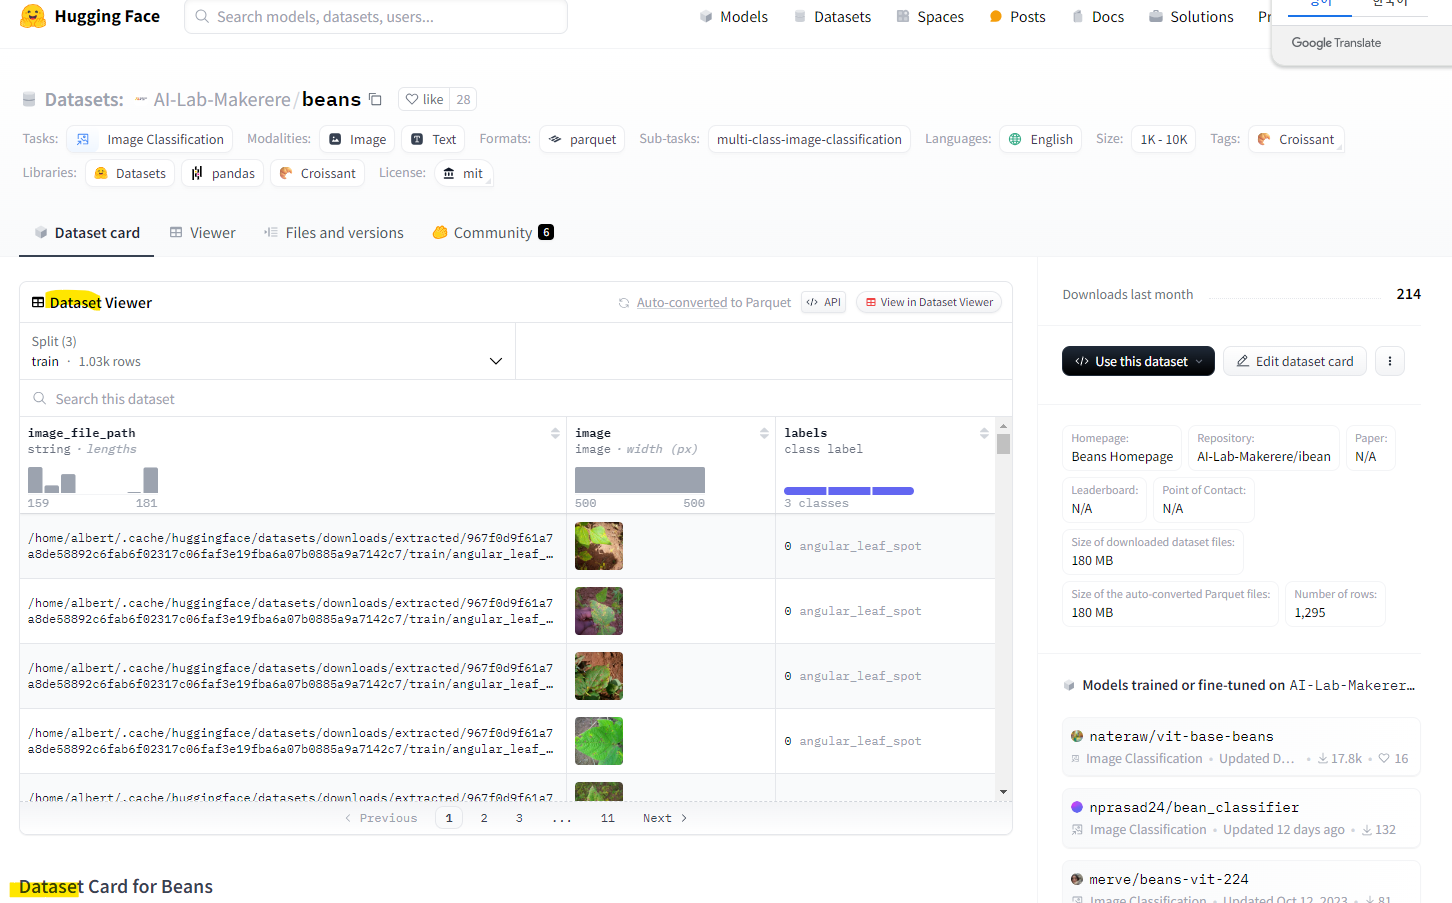1452x903 pixels.
Task: Open Docs in the top navigation
Action: (1097, 17)
